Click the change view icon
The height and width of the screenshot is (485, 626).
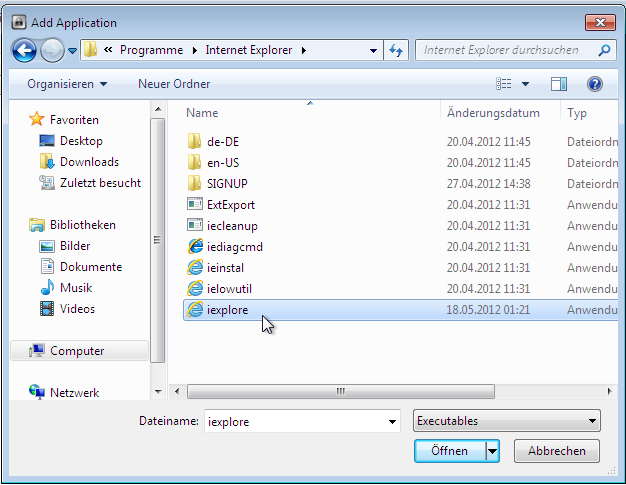[504, 84]
